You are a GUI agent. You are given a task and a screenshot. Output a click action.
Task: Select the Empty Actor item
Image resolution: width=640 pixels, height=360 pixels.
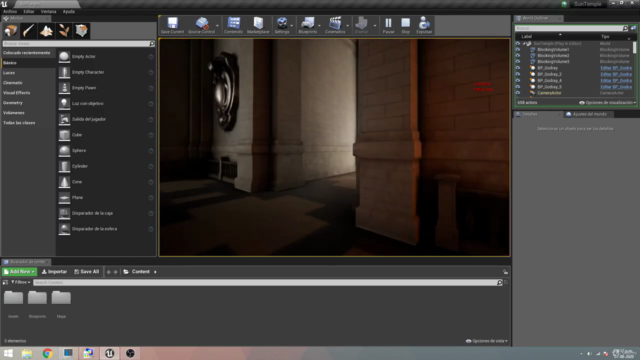point(106,57)
